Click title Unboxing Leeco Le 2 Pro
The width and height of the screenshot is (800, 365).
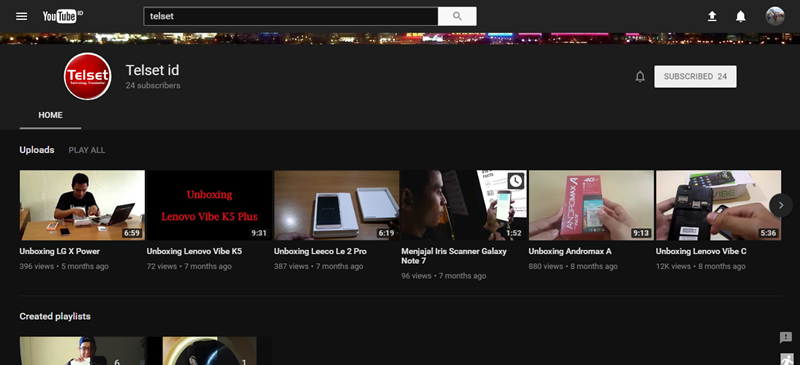tap(320, 251)
